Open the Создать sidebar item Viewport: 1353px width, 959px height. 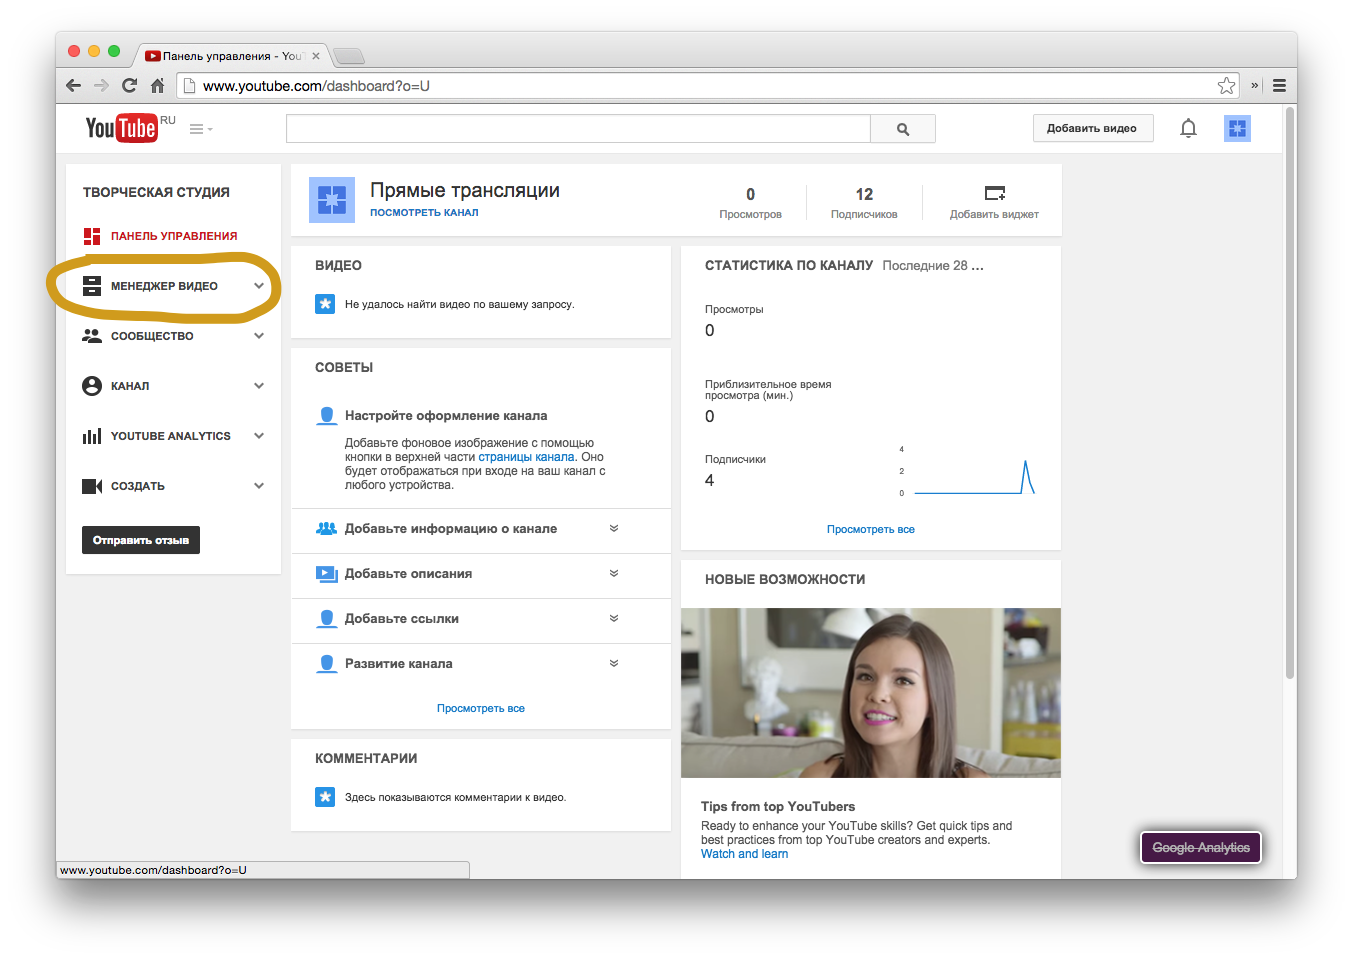(138, 486)
